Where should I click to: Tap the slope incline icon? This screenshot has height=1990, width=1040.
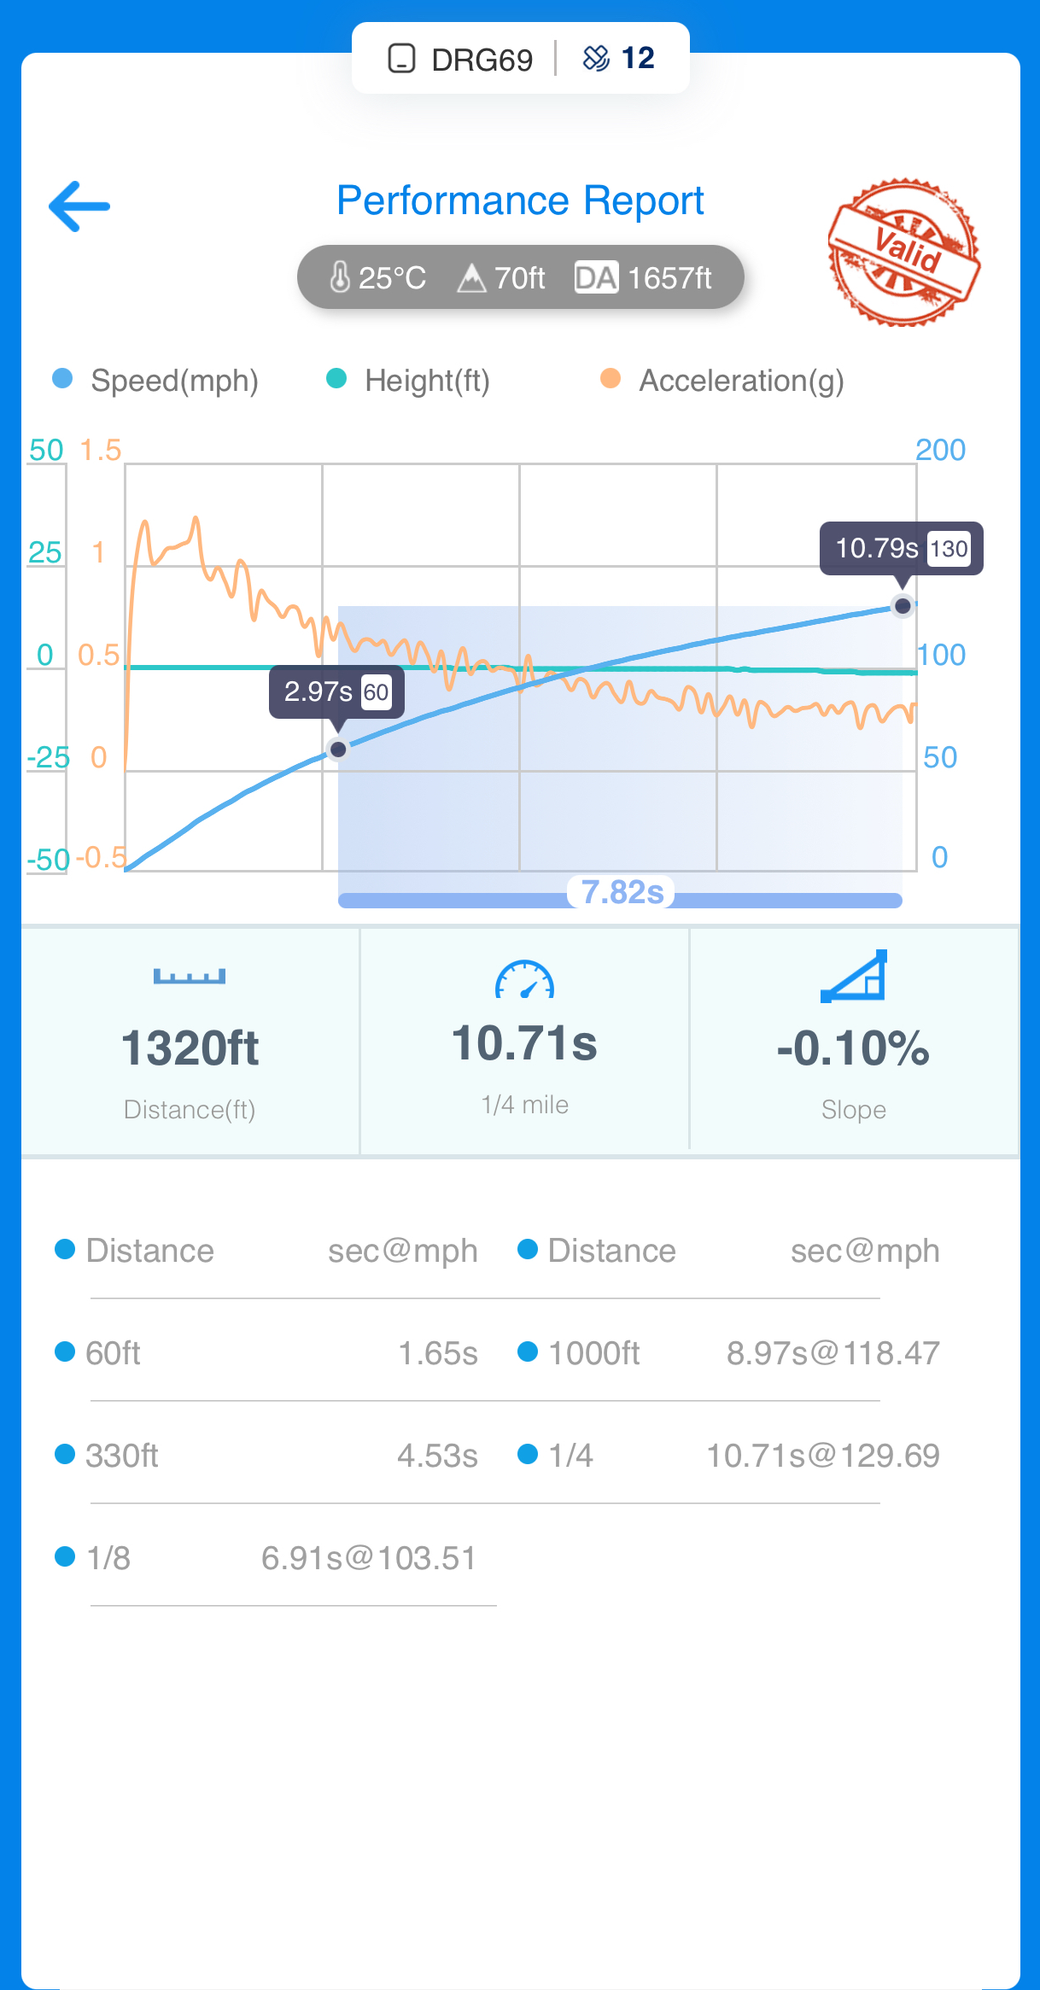[x=853, y=976]
